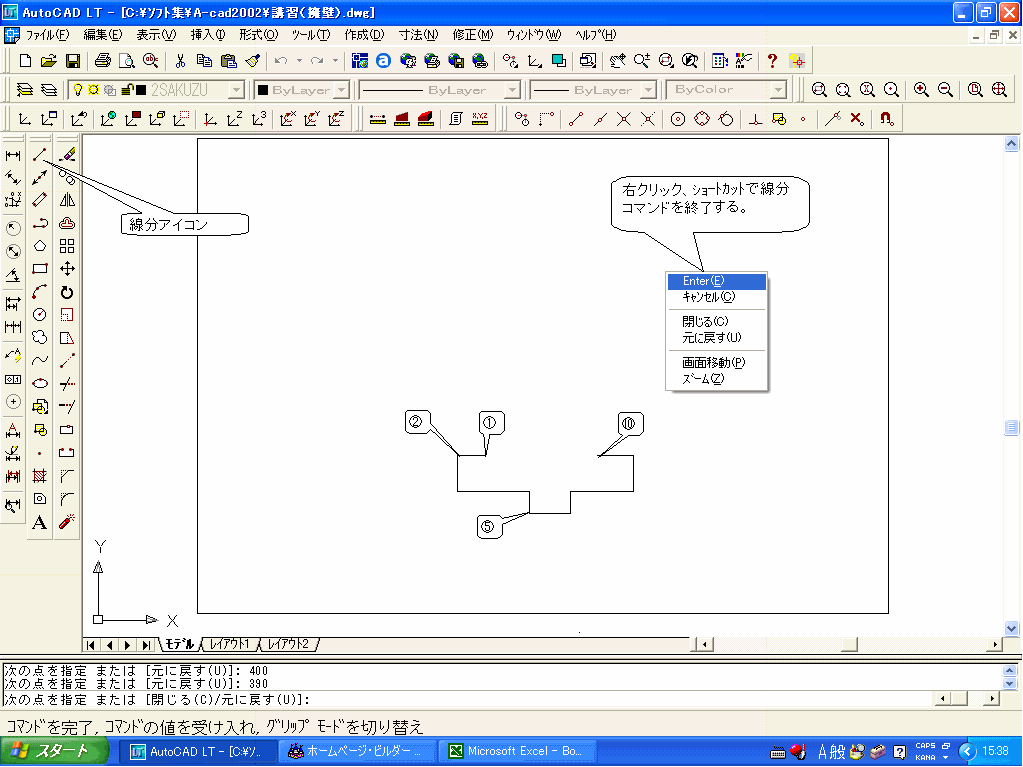Click the AutoCAD LT taskbar button
1023x767 pixels.
197,751
